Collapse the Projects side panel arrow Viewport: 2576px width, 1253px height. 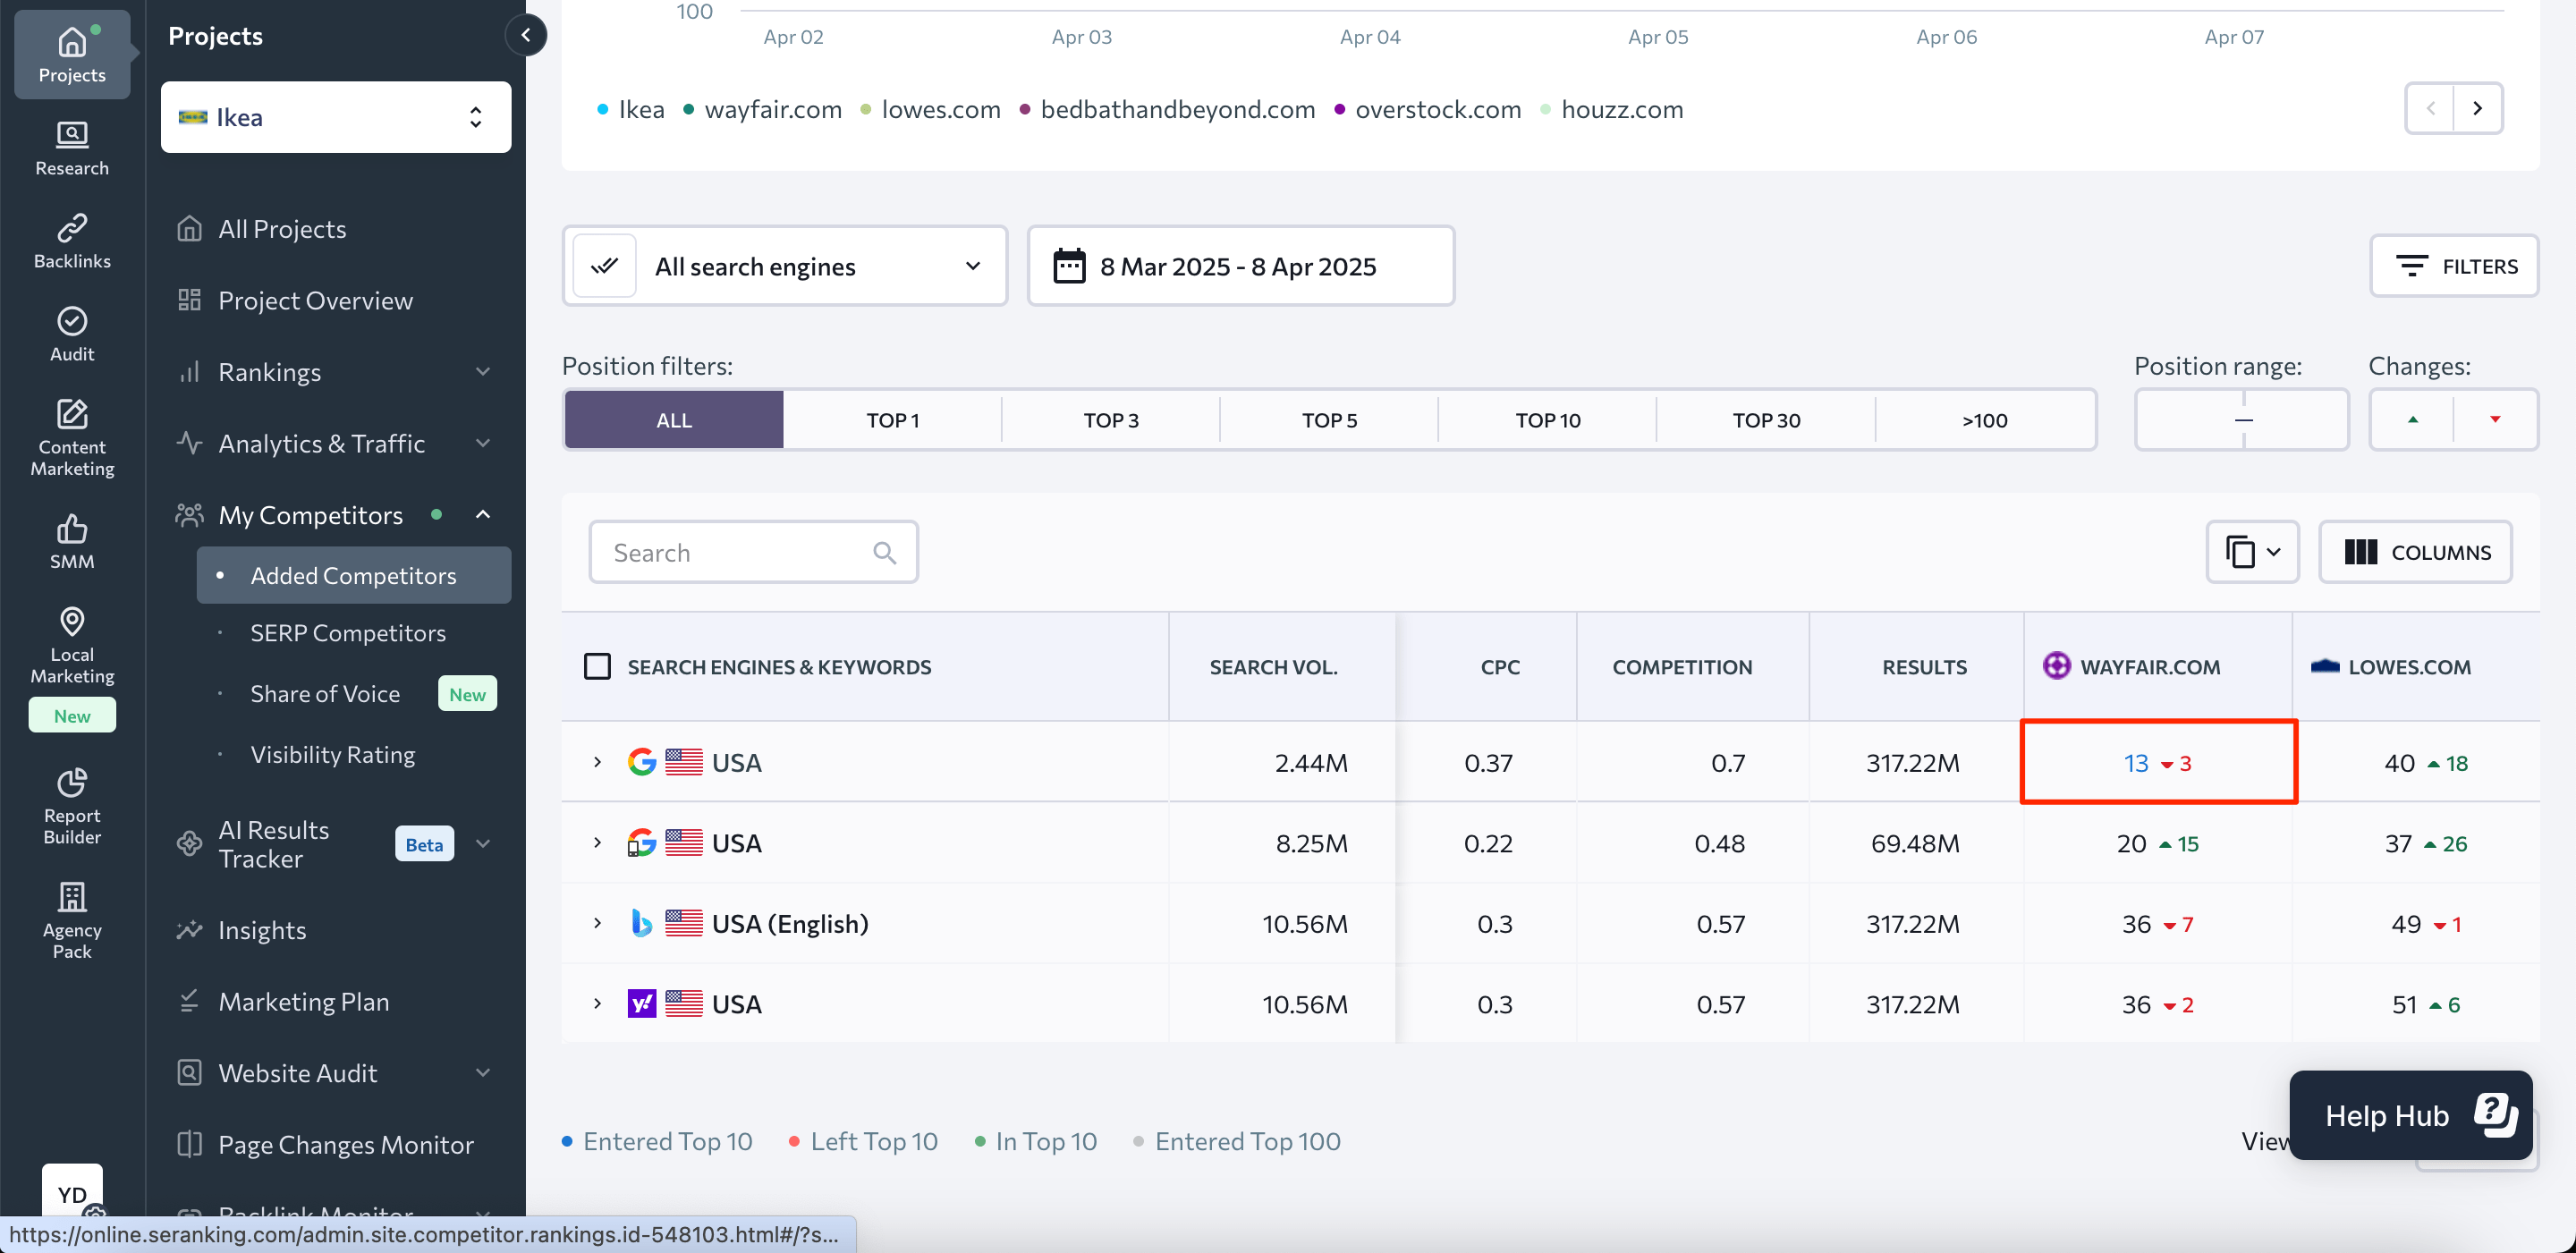pyautogui.click(x=525, y=35)
